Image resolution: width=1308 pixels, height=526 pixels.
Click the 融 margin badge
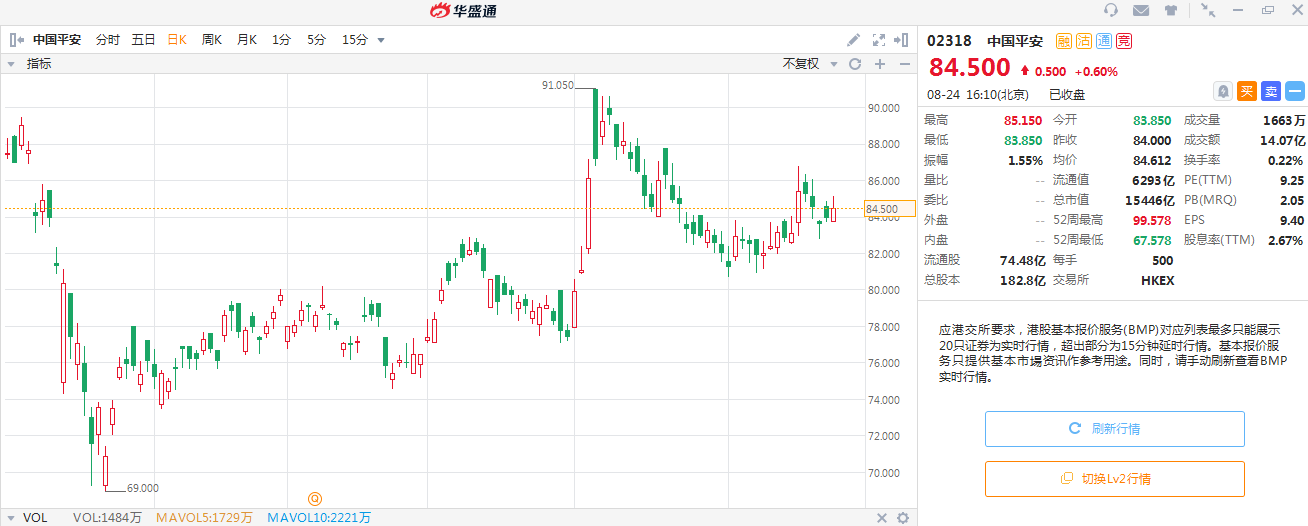pos(1063,41)
